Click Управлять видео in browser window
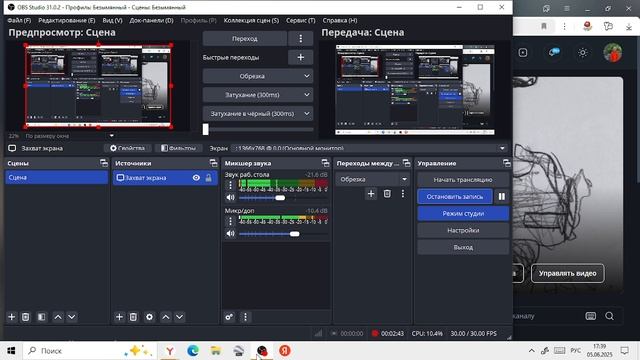 click(567, 273)
